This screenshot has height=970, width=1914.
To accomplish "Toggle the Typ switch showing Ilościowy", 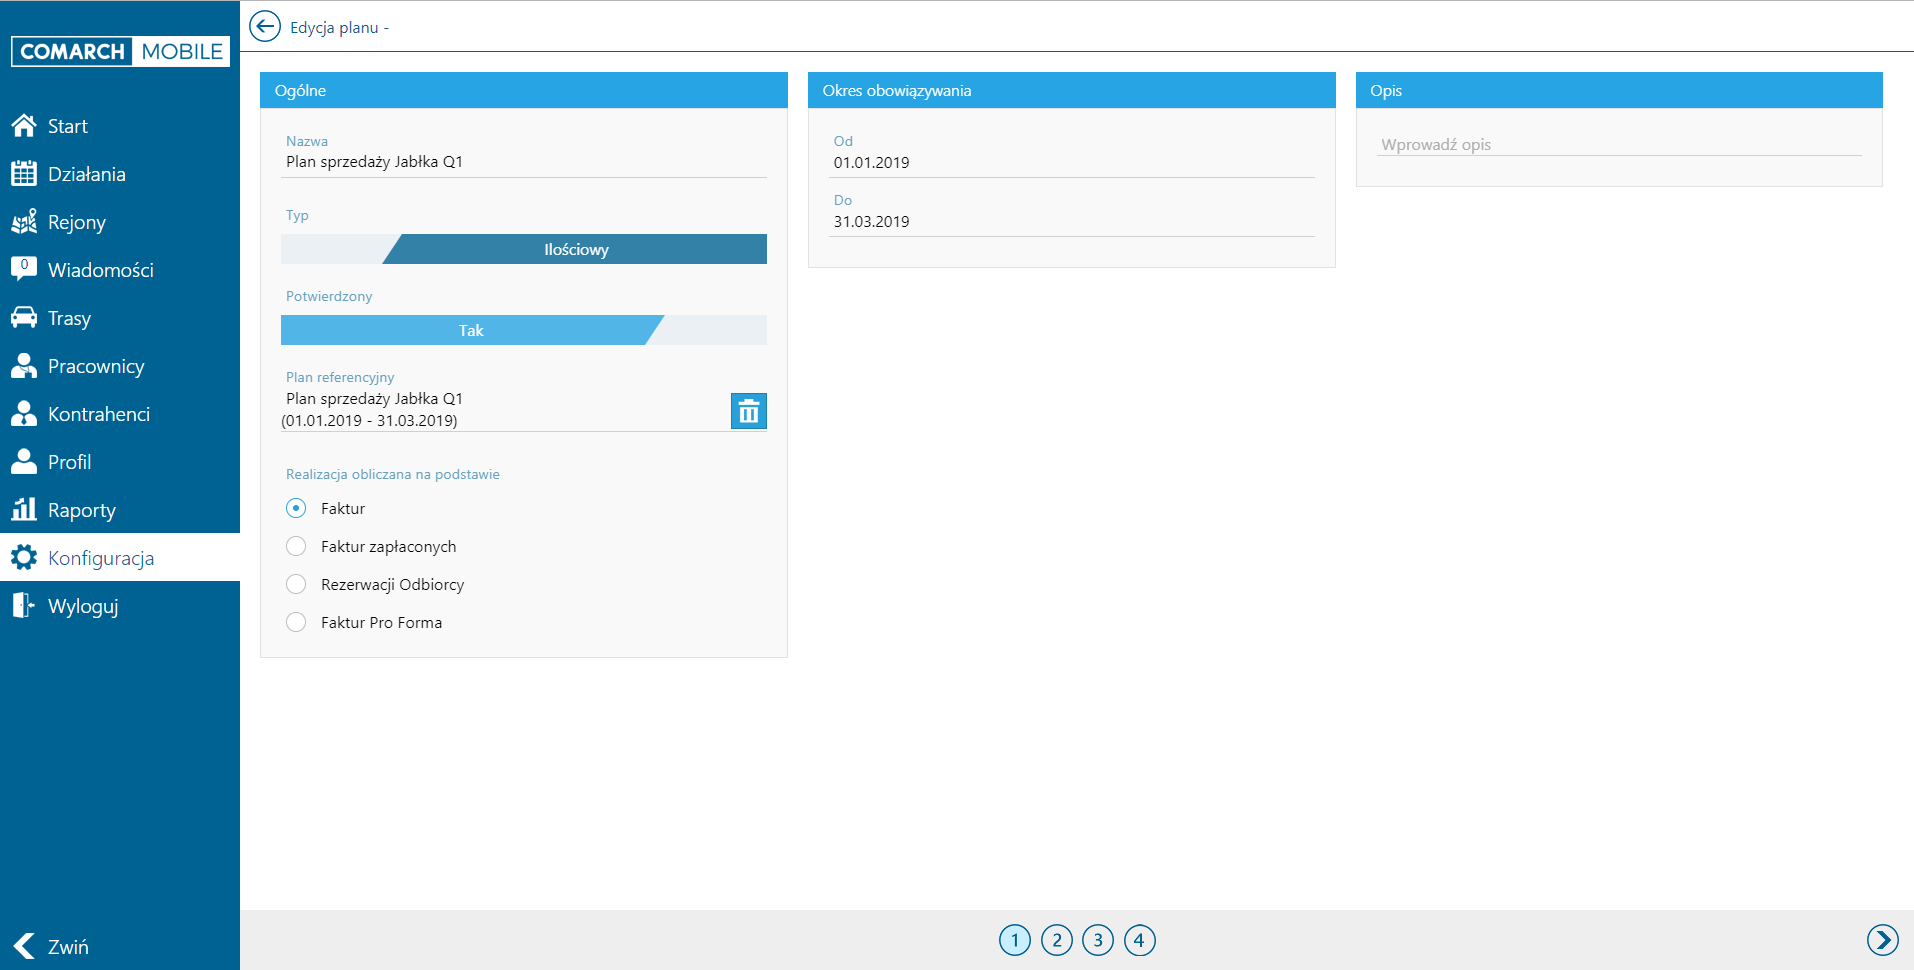I will tap(524, 249).
